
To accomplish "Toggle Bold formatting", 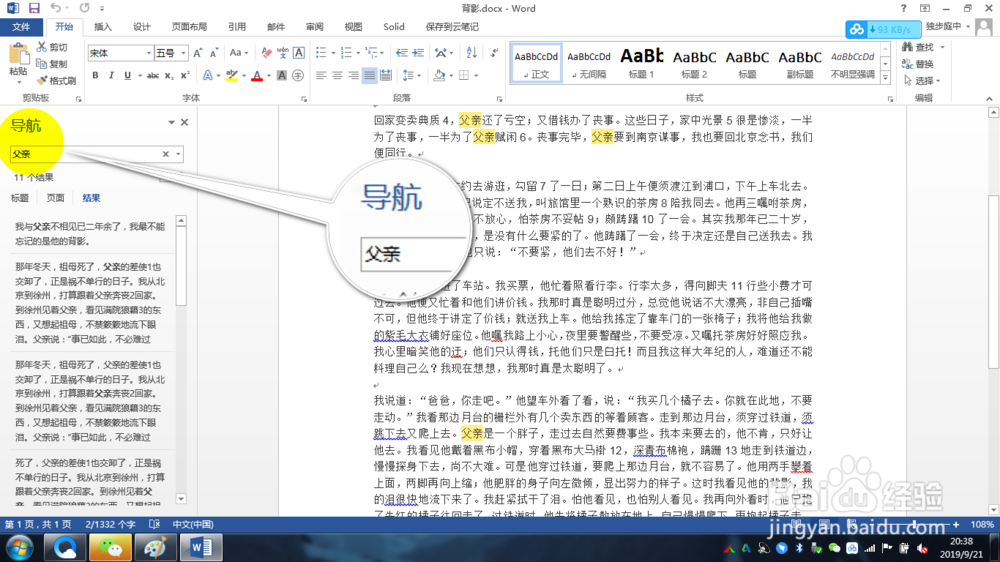I will coord(95,75).
